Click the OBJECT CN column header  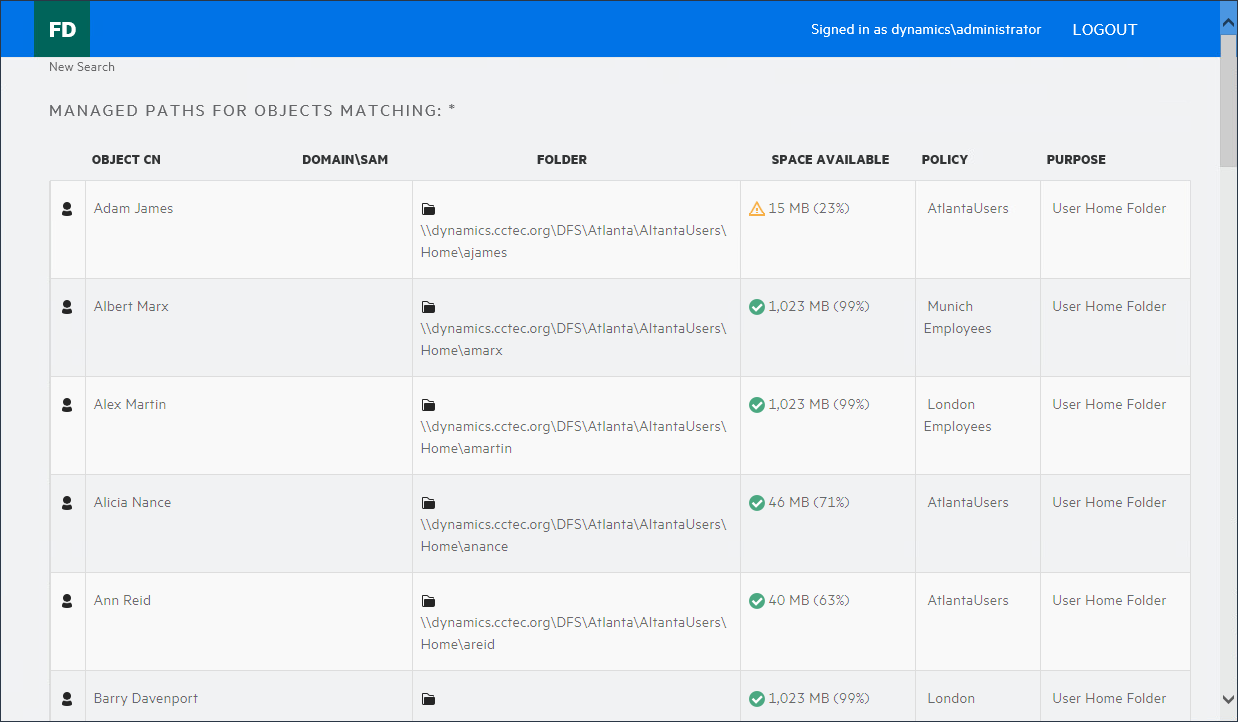coord(126,159)
